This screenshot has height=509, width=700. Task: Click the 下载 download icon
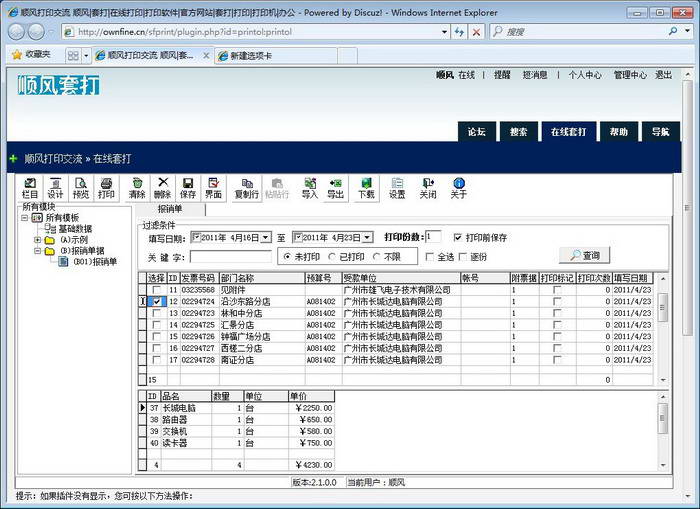pos(366,188)
